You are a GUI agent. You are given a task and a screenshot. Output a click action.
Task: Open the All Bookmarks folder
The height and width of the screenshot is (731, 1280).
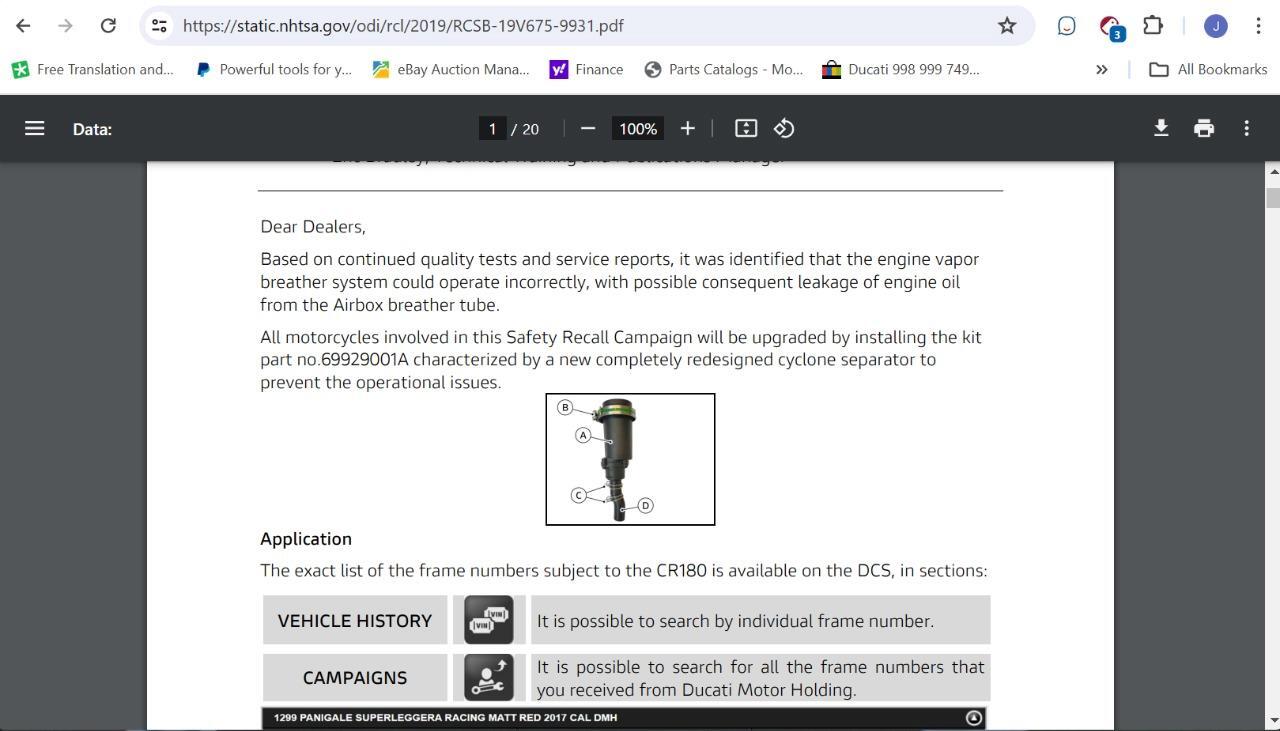click(1209, 69)
